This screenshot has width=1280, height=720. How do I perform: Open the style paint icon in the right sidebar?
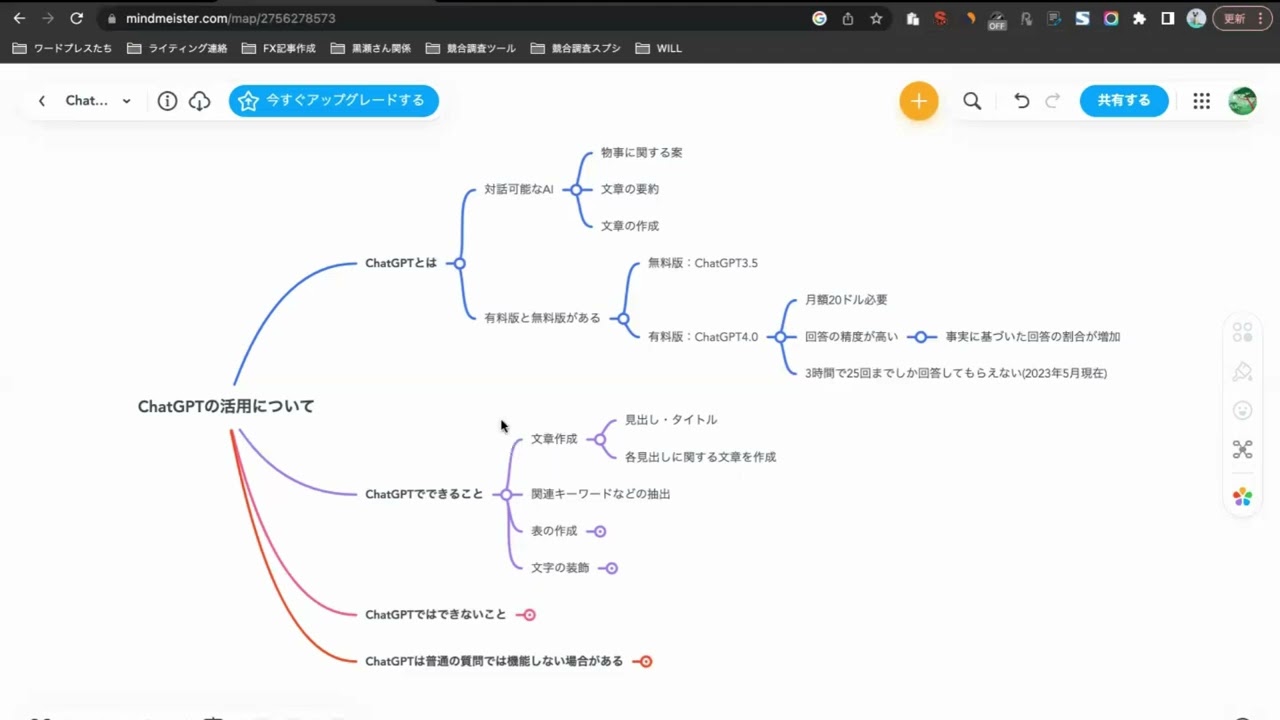(1242, 371)
